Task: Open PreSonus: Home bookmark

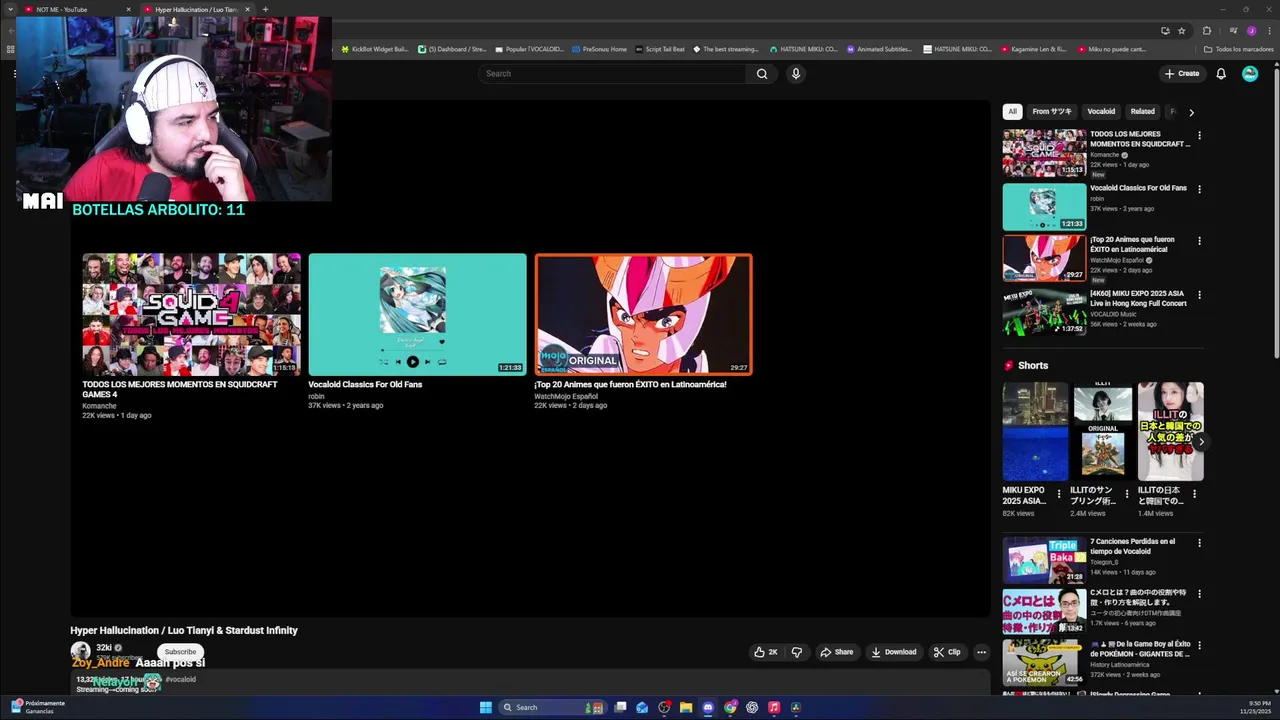Action: click(x=599, y=49)
